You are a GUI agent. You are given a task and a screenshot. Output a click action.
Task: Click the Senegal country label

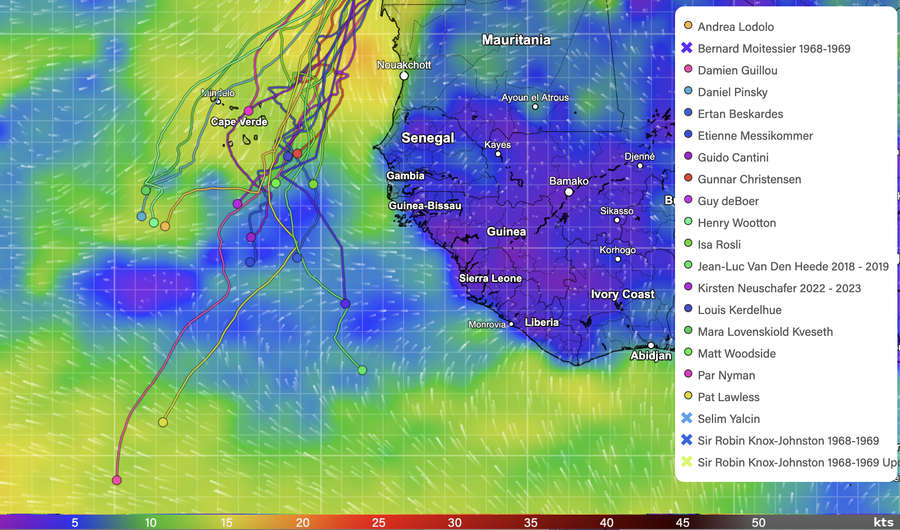pos(428,138)
